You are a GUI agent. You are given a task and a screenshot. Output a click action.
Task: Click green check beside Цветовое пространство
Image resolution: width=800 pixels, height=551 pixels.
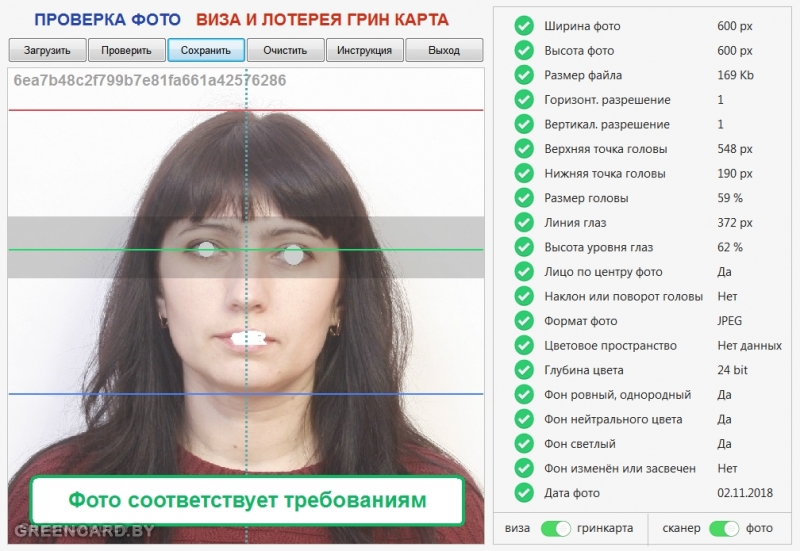pyautogui.click(x=524, y=345)
